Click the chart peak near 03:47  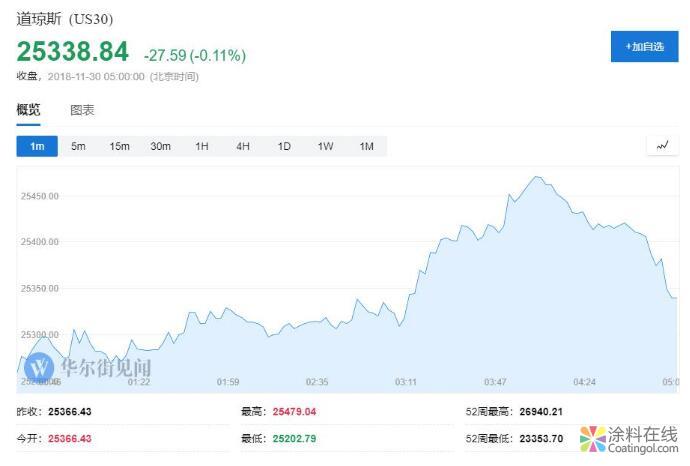pyautogui.click(x=537, y=178)
